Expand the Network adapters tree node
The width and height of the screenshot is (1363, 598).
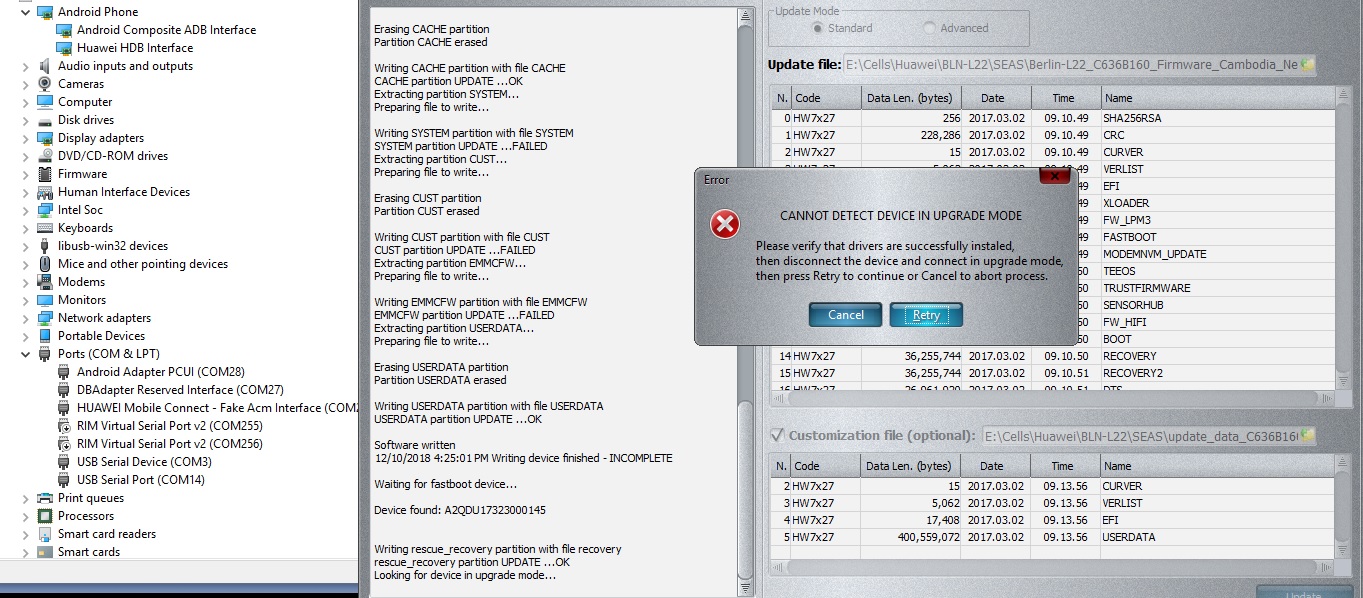pos(25,318)
